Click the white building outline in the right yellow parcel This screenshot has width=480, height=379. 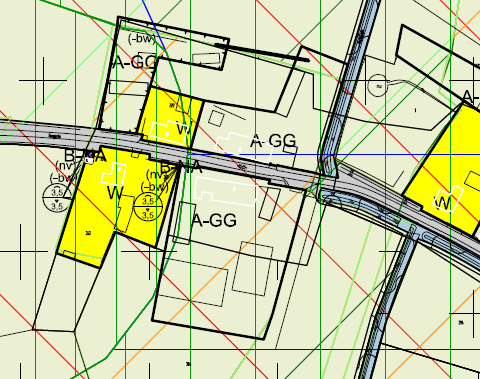(449, 199)
